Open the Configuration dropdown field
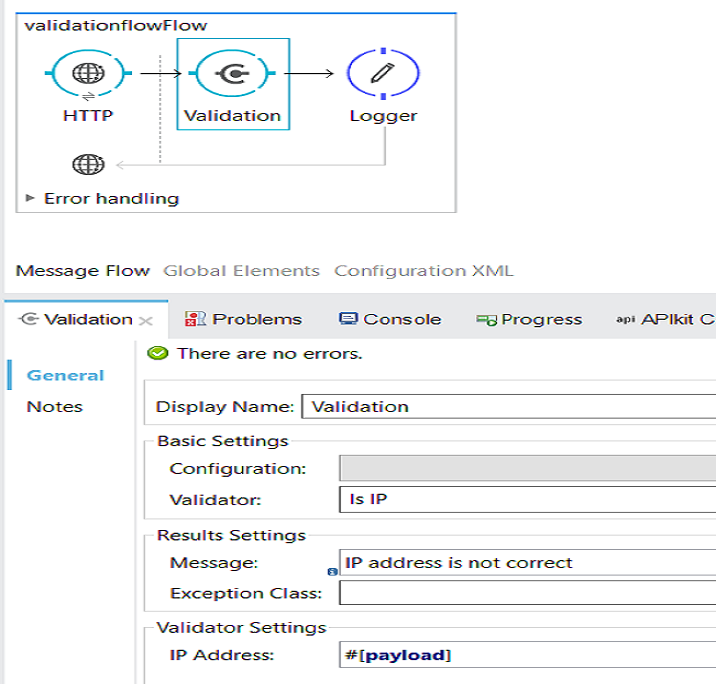 point(527,468)
